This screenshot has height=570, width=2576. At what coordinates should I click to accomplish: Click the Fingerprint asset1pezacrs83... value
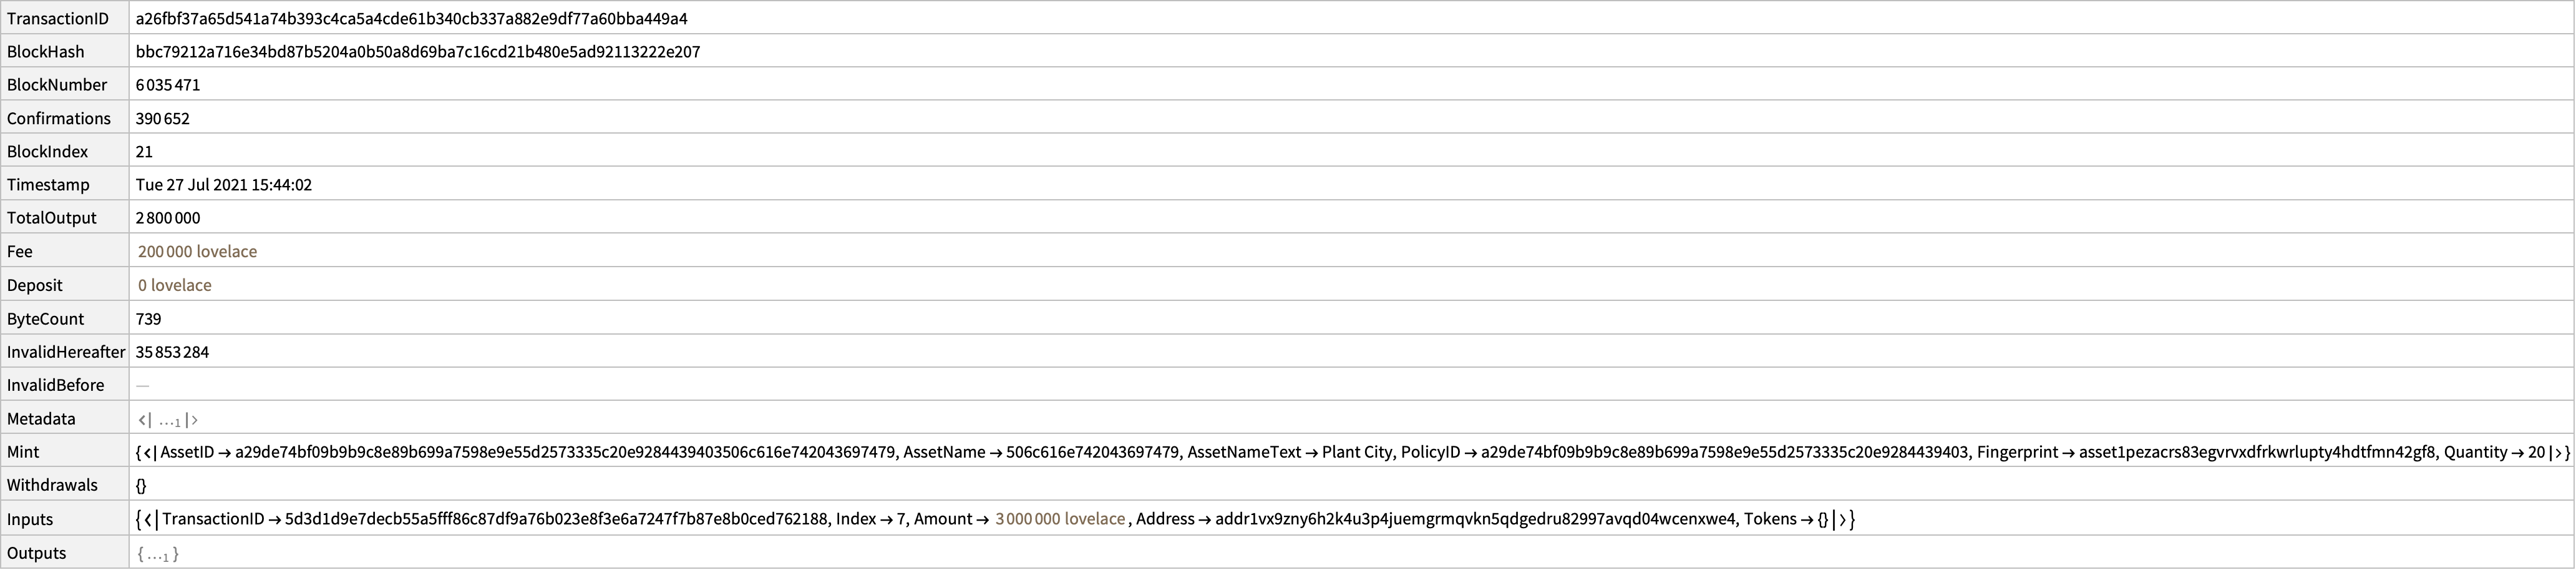click(x=2256, y=452)
